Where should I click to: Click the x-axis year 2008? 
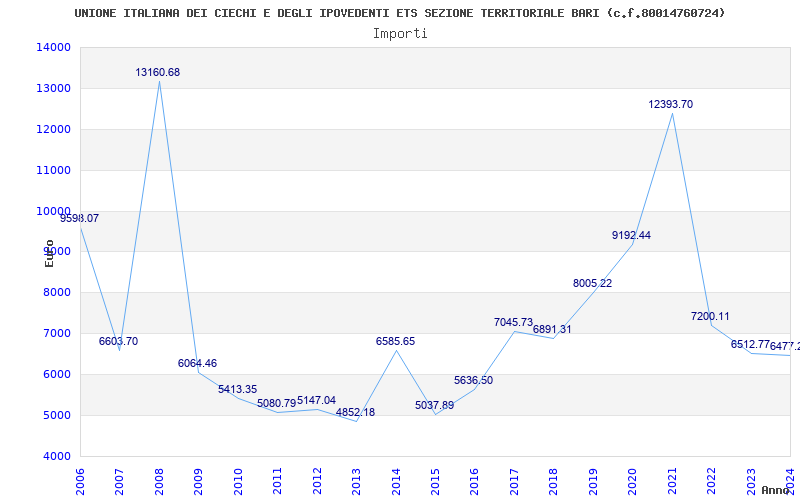[159, 482]
